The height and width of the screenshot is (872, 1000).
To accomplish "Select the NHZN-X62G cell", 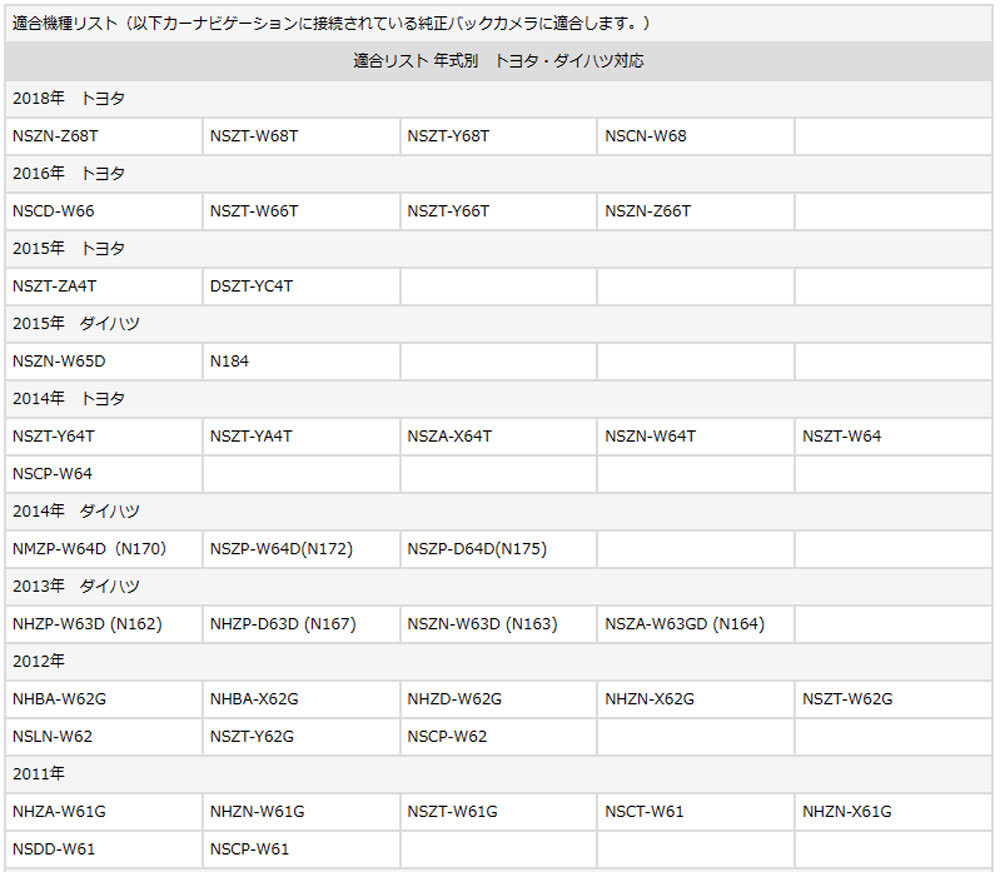I will [x=696, y=699].
